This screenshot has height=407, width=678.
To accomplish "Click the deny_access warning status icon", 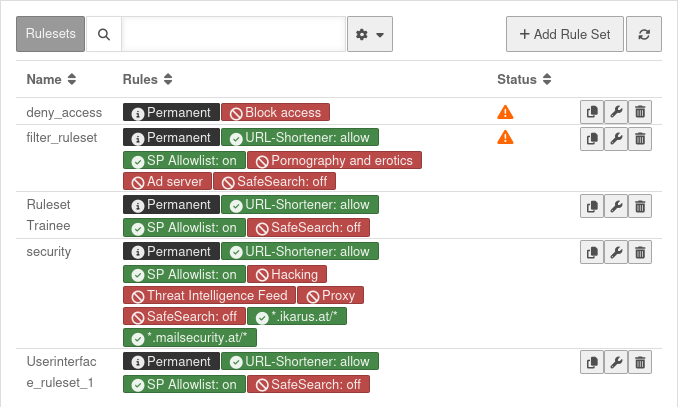I will (505, 112).
